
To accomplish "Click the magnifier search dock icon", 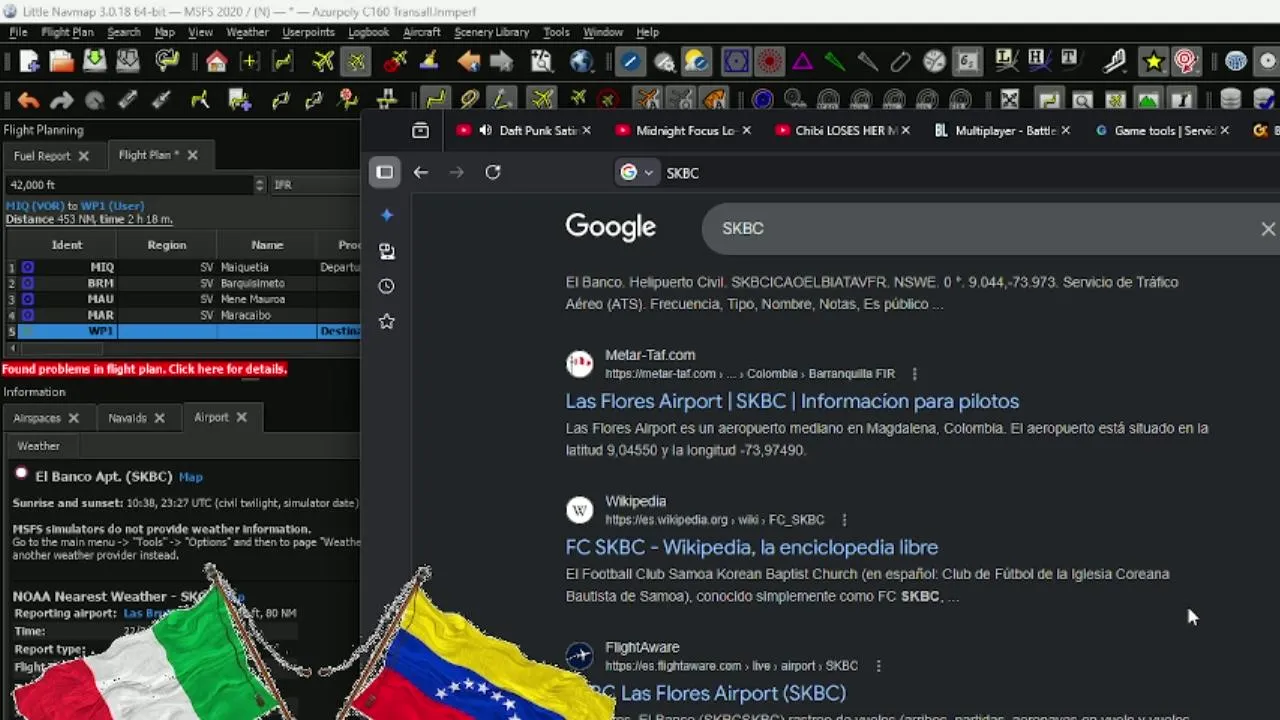I will coord(1082,100).
